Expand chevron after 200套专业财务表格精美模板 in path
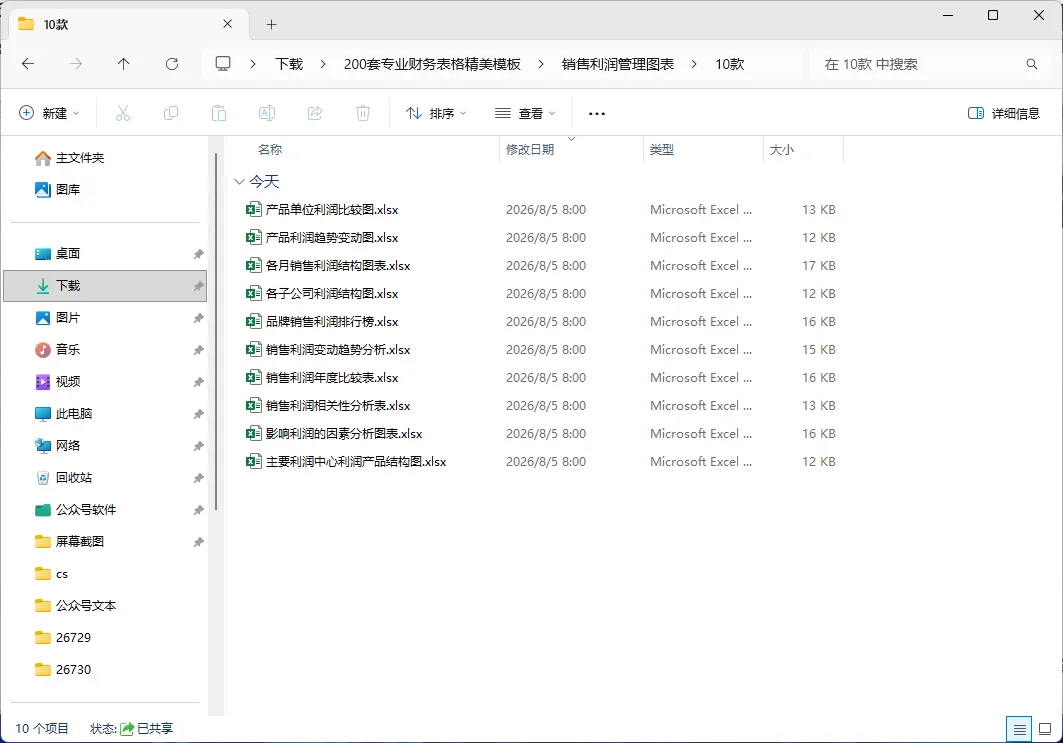The width and height of the screenshot is (1063, 743). 540,64
